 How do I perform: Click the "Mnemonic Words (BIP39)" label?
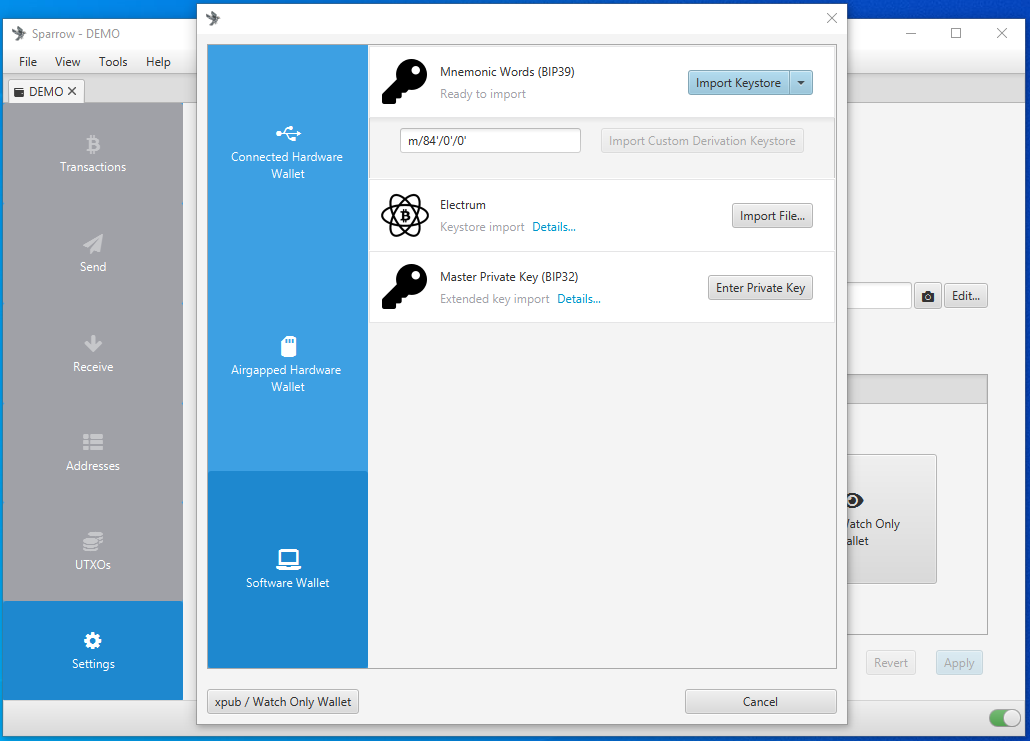pyautogui.click(x=507, y=72)
